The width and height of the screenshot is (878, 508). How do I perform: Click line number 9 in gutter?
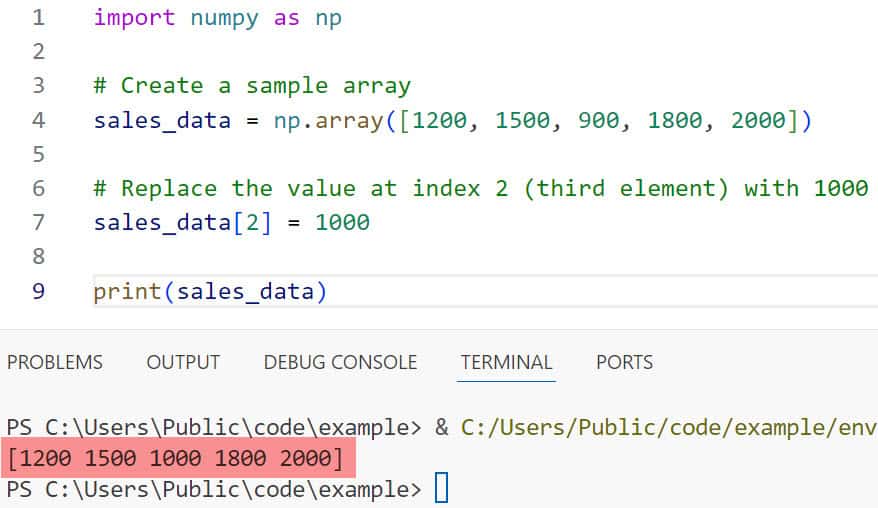pos(38,291)
